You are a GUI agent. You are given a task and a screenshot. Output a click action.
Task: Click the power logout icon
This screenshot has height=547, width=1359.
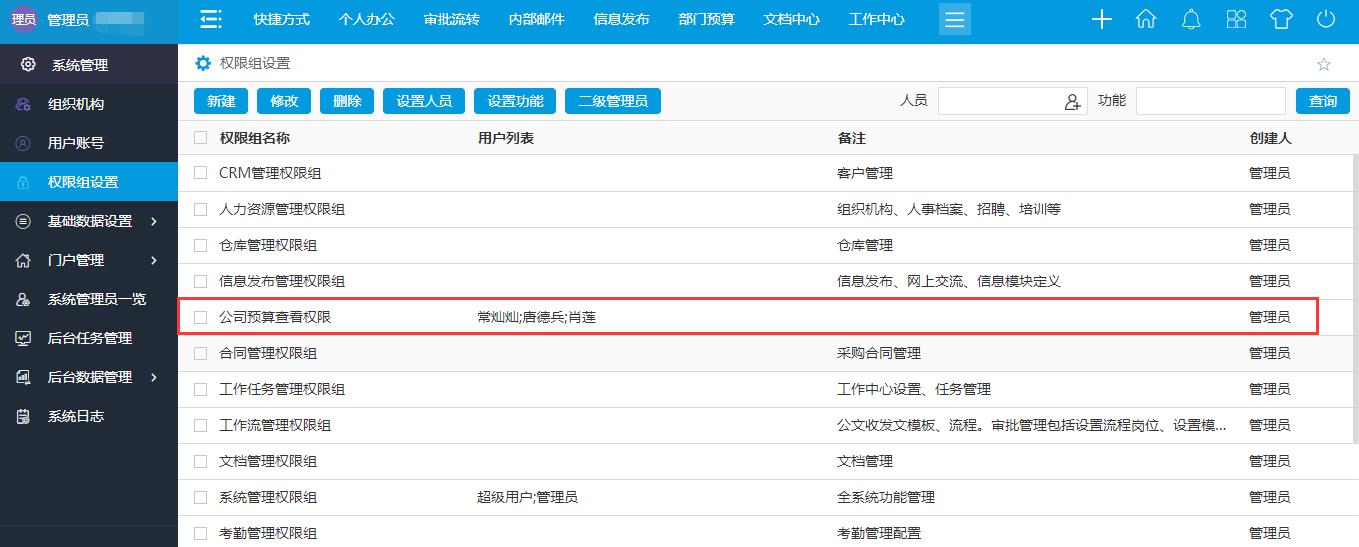tap(1326, 20)
